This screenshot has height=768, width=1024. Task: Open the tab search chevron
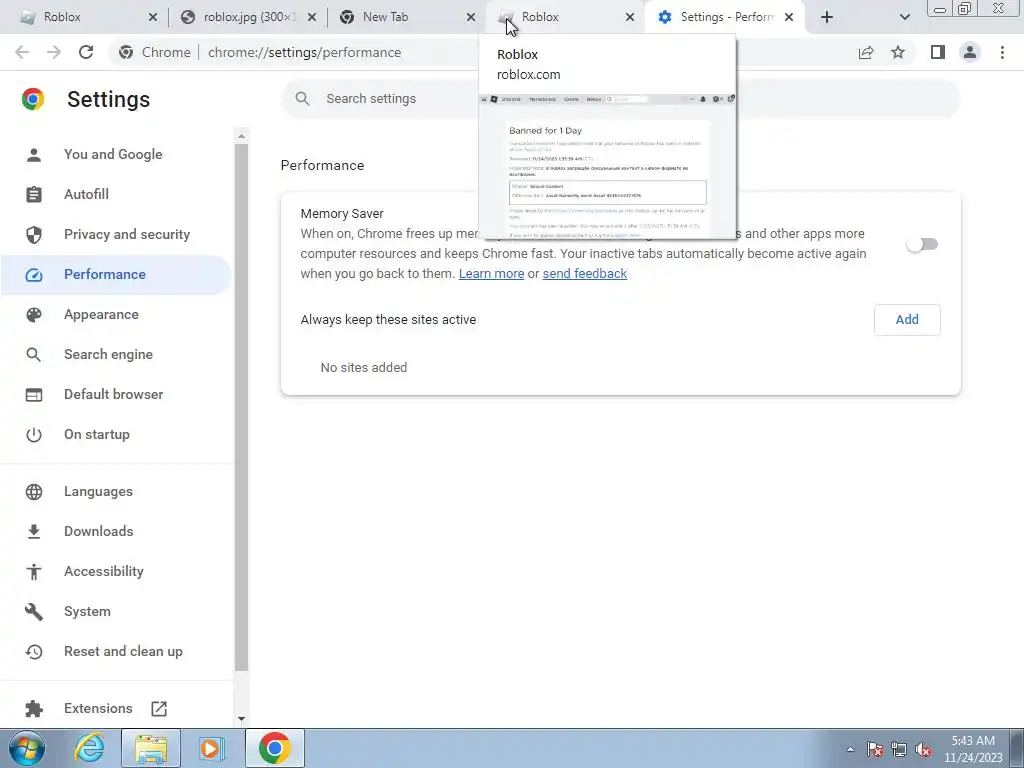[x=904, y=17]
